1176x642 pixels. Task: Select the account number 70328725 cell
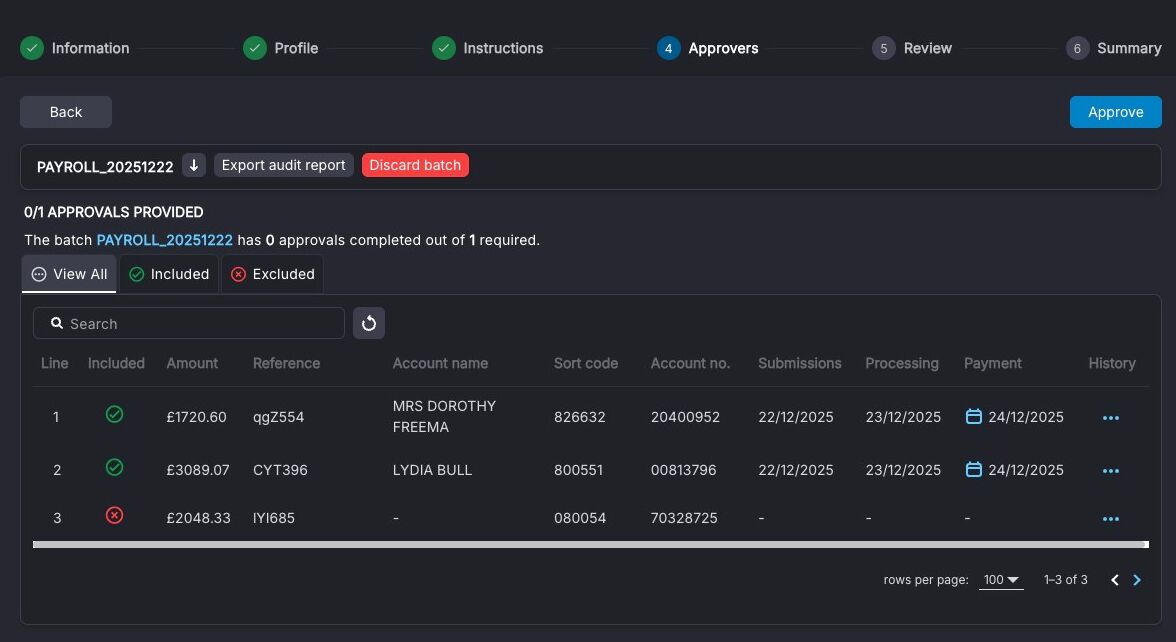tap(684, 518)
